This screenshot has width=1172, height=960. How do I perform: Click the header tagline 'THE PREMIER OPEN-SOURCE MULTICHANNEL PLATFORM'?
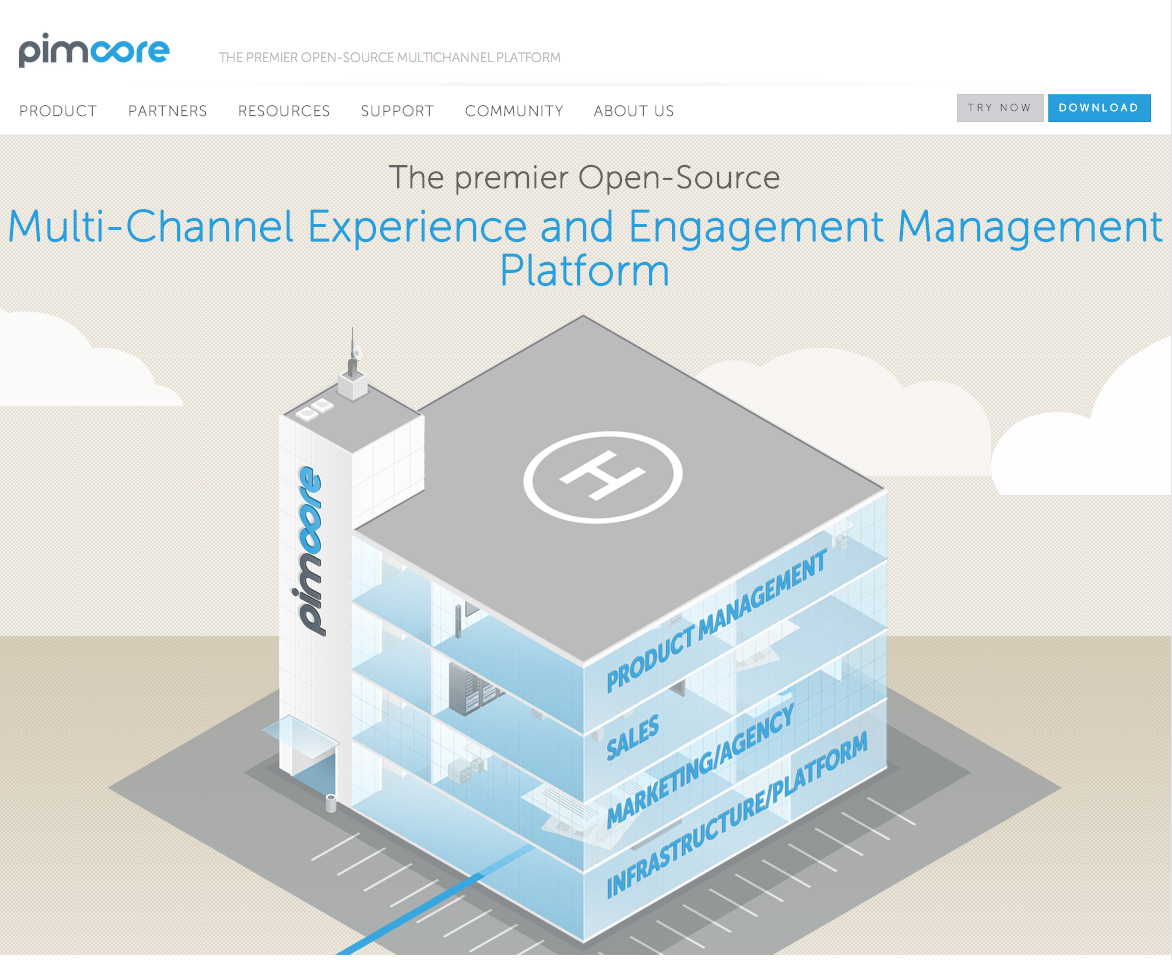point(389,58)
